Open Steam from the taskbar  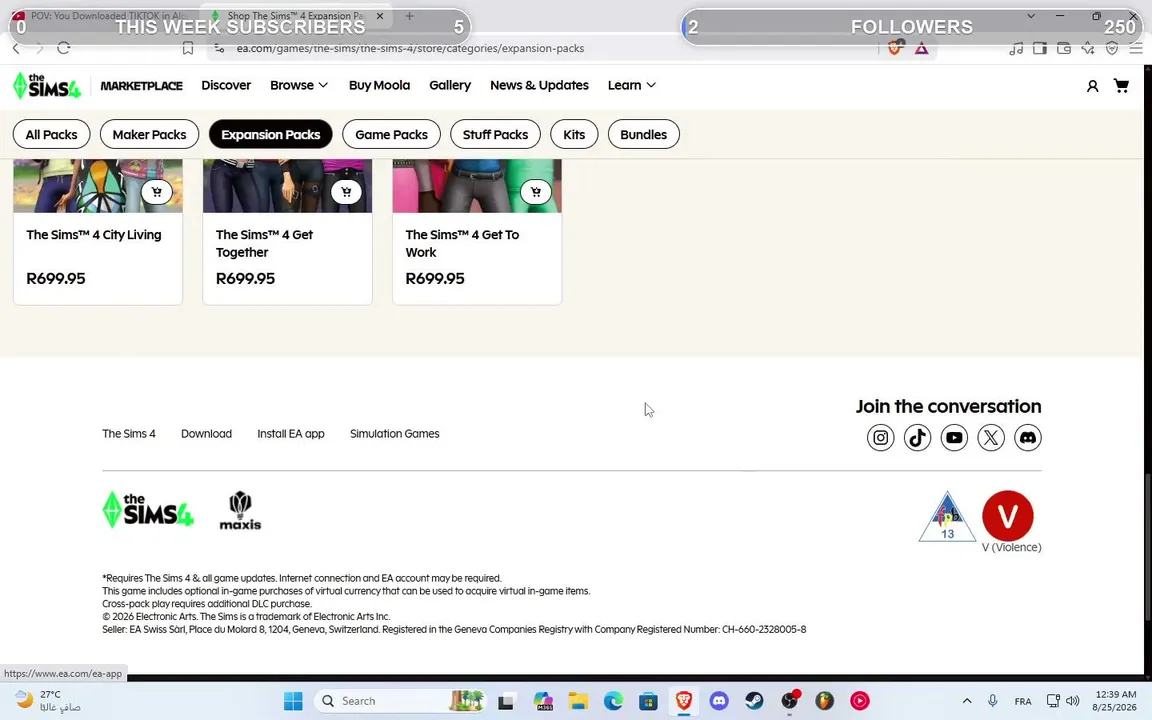tap(754, 701)
